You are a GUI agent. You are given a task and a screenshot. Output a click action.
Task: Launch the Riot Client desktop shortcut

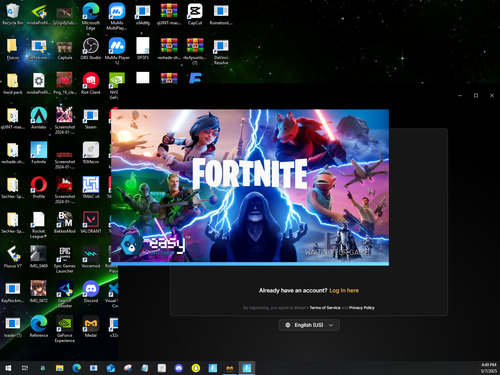(x=91, y=83)
